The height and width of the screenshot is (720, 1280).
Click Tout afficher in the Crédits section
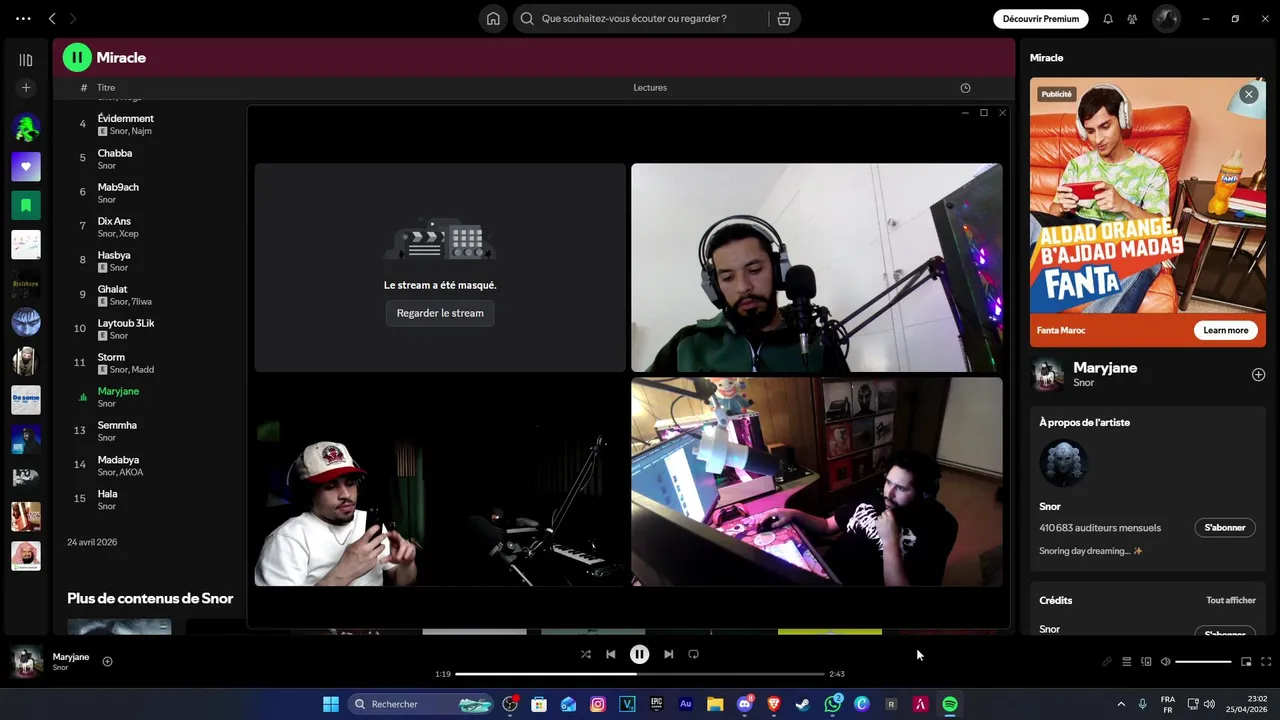(1231, 600)
